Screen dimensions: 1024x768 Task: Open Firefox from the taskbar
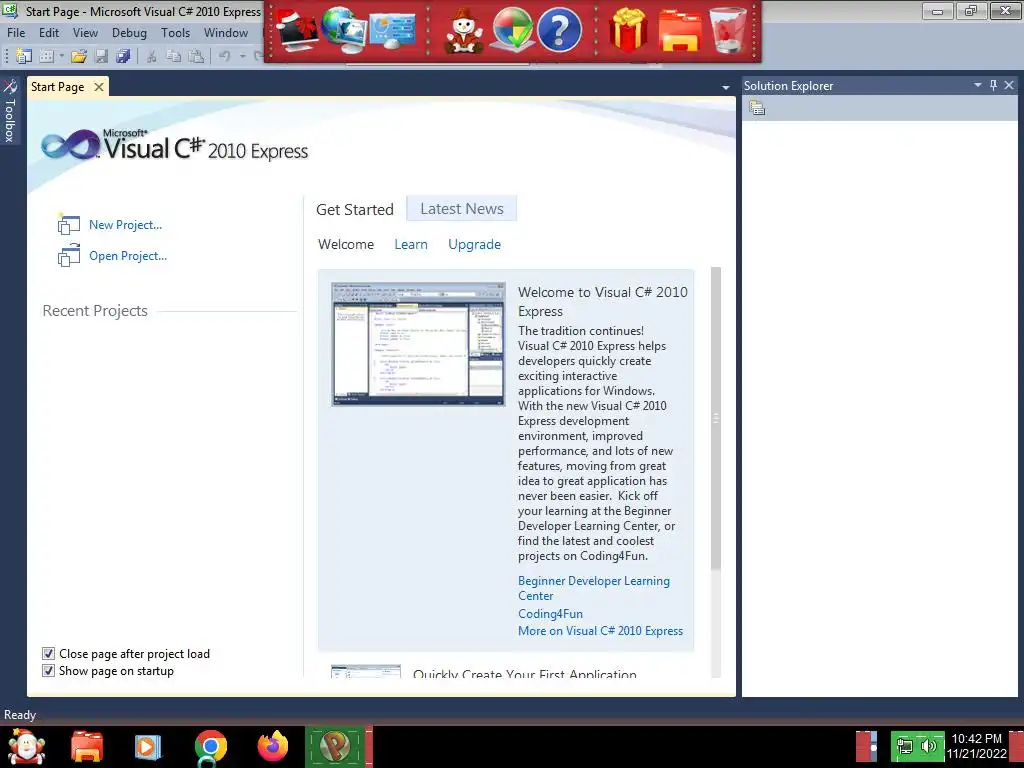click(273, 746)
